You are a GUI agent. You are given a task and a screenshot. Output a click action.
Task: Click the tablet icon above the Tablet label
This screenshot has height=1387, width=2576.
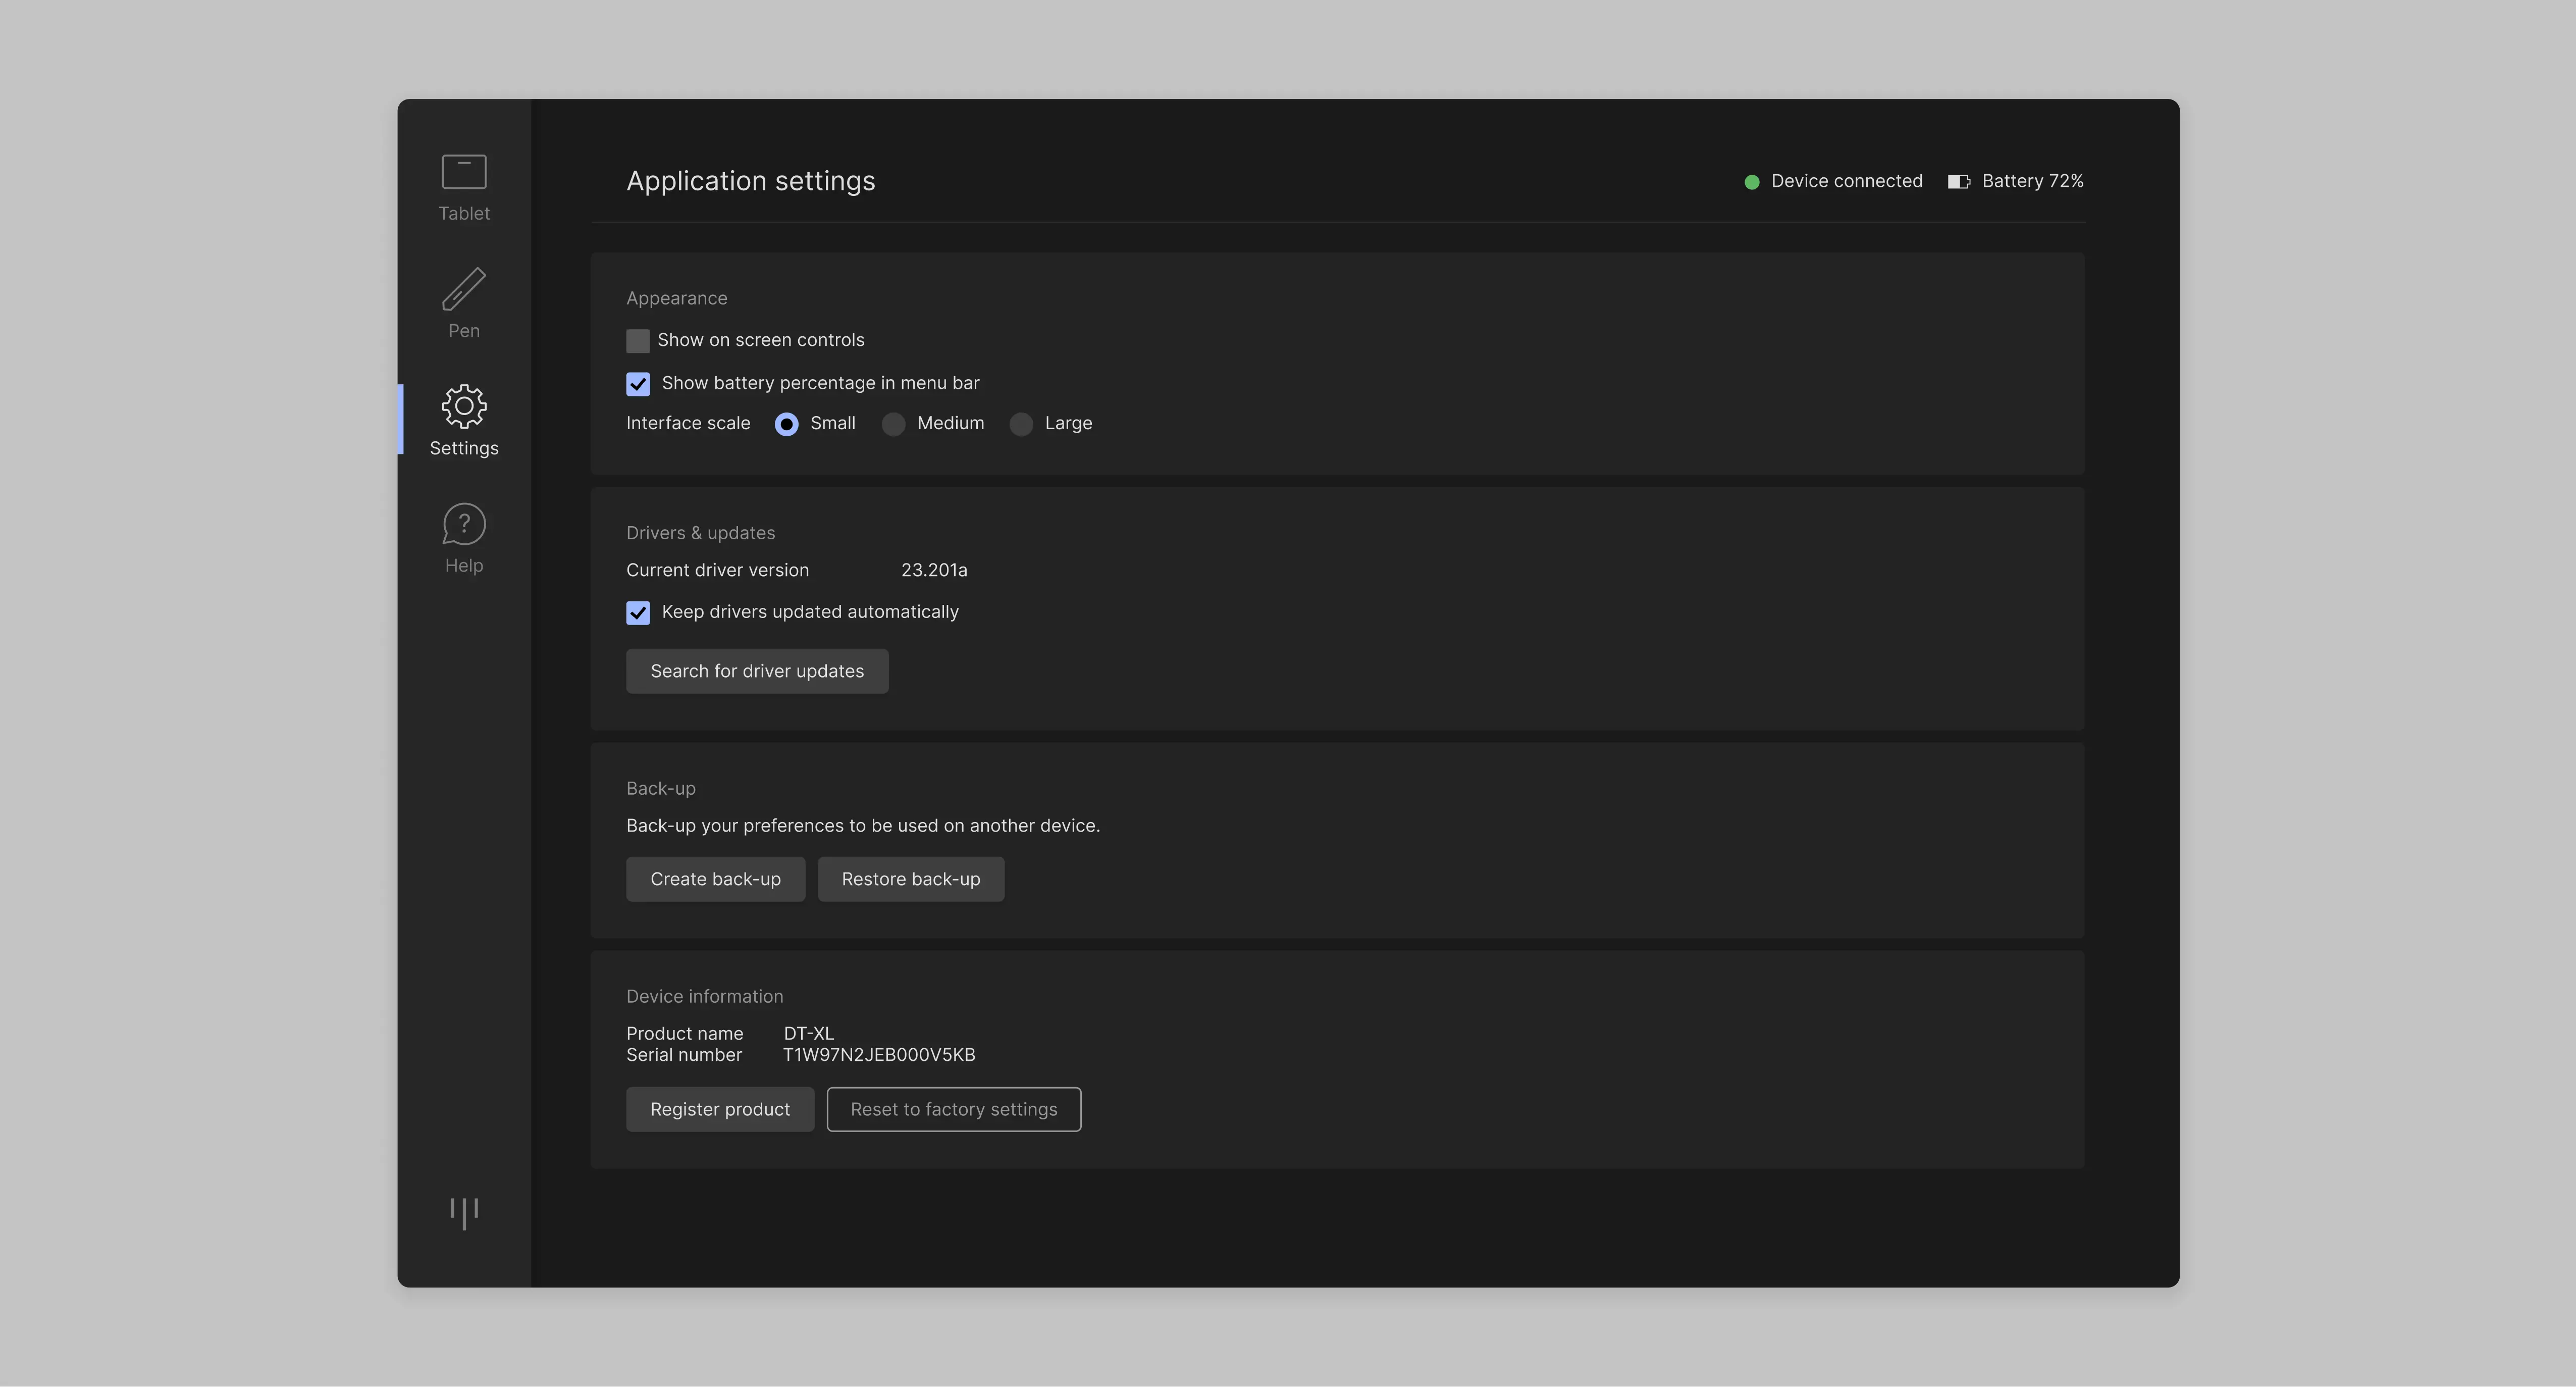[463, 171]
